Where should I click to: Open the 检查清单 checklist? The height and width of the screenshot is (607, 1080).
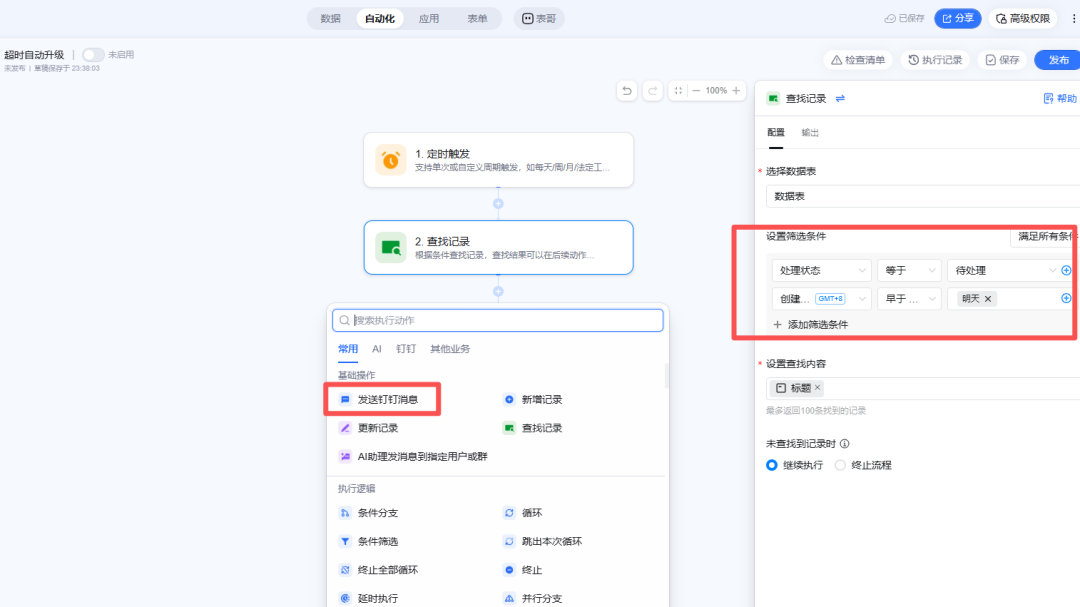click(858, 60)
